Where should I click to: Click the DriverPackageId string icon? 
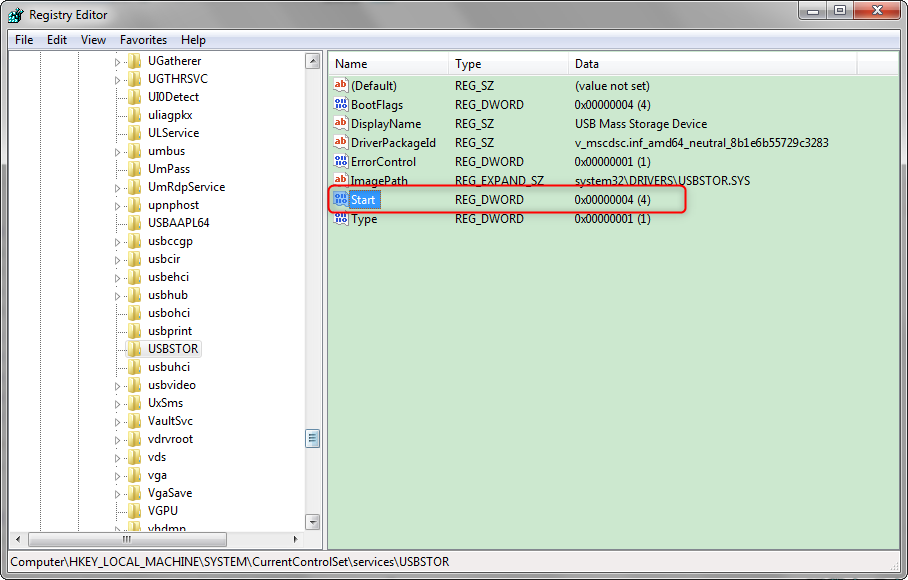340,143
